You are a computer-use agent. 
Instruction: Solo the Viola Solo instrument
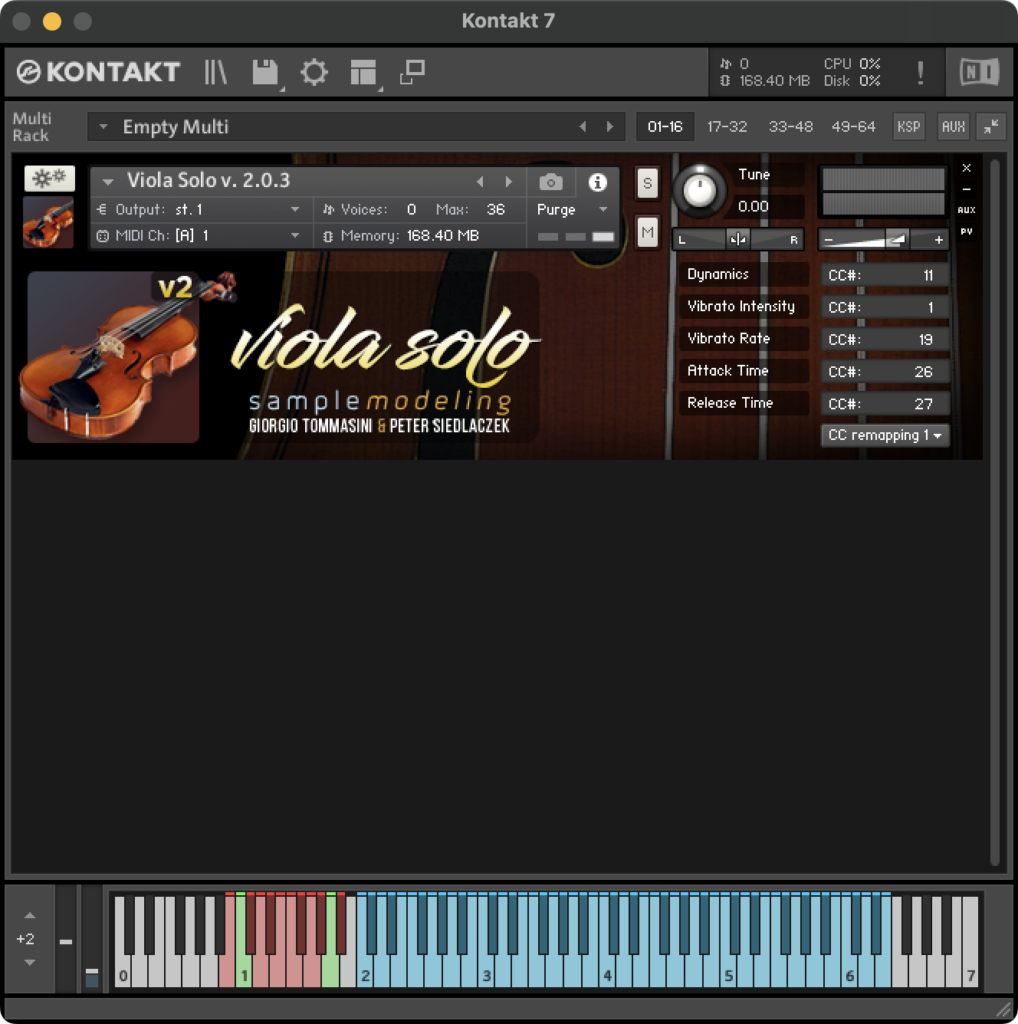click(x=647, y=183)
